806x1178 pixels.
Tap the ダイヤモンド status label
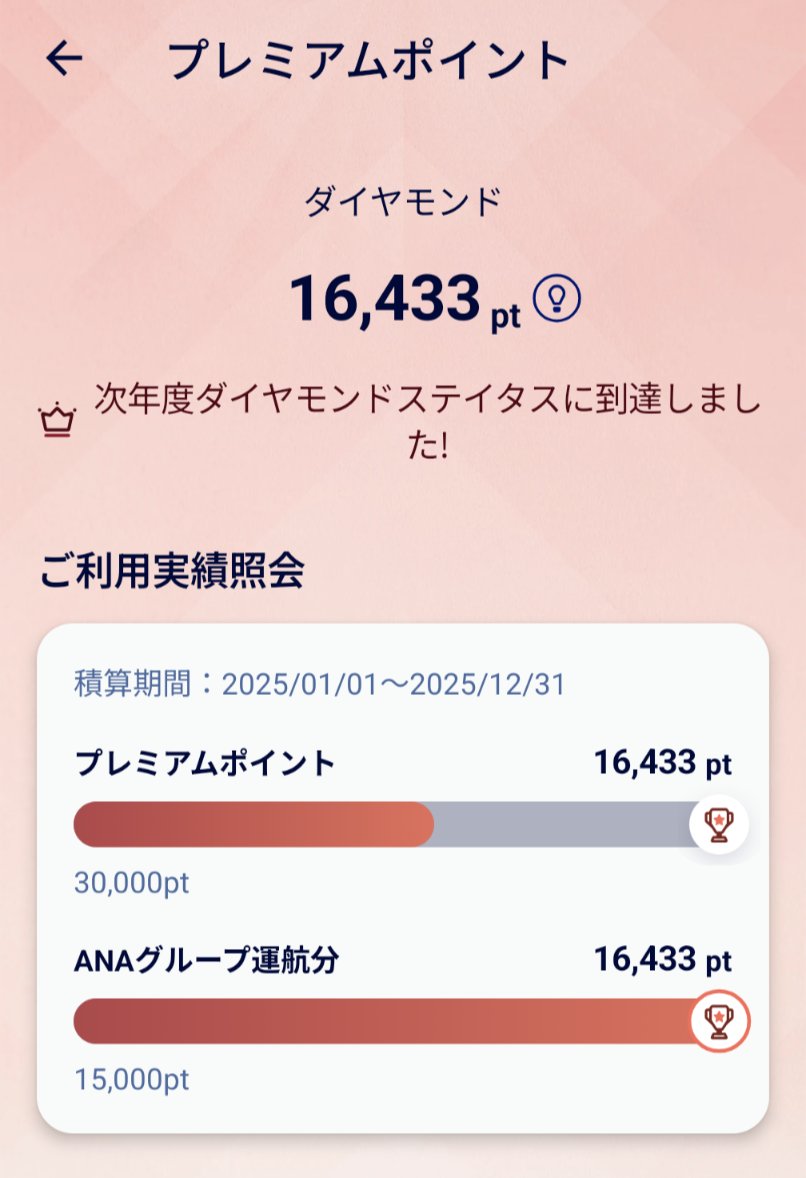point(403,203)
